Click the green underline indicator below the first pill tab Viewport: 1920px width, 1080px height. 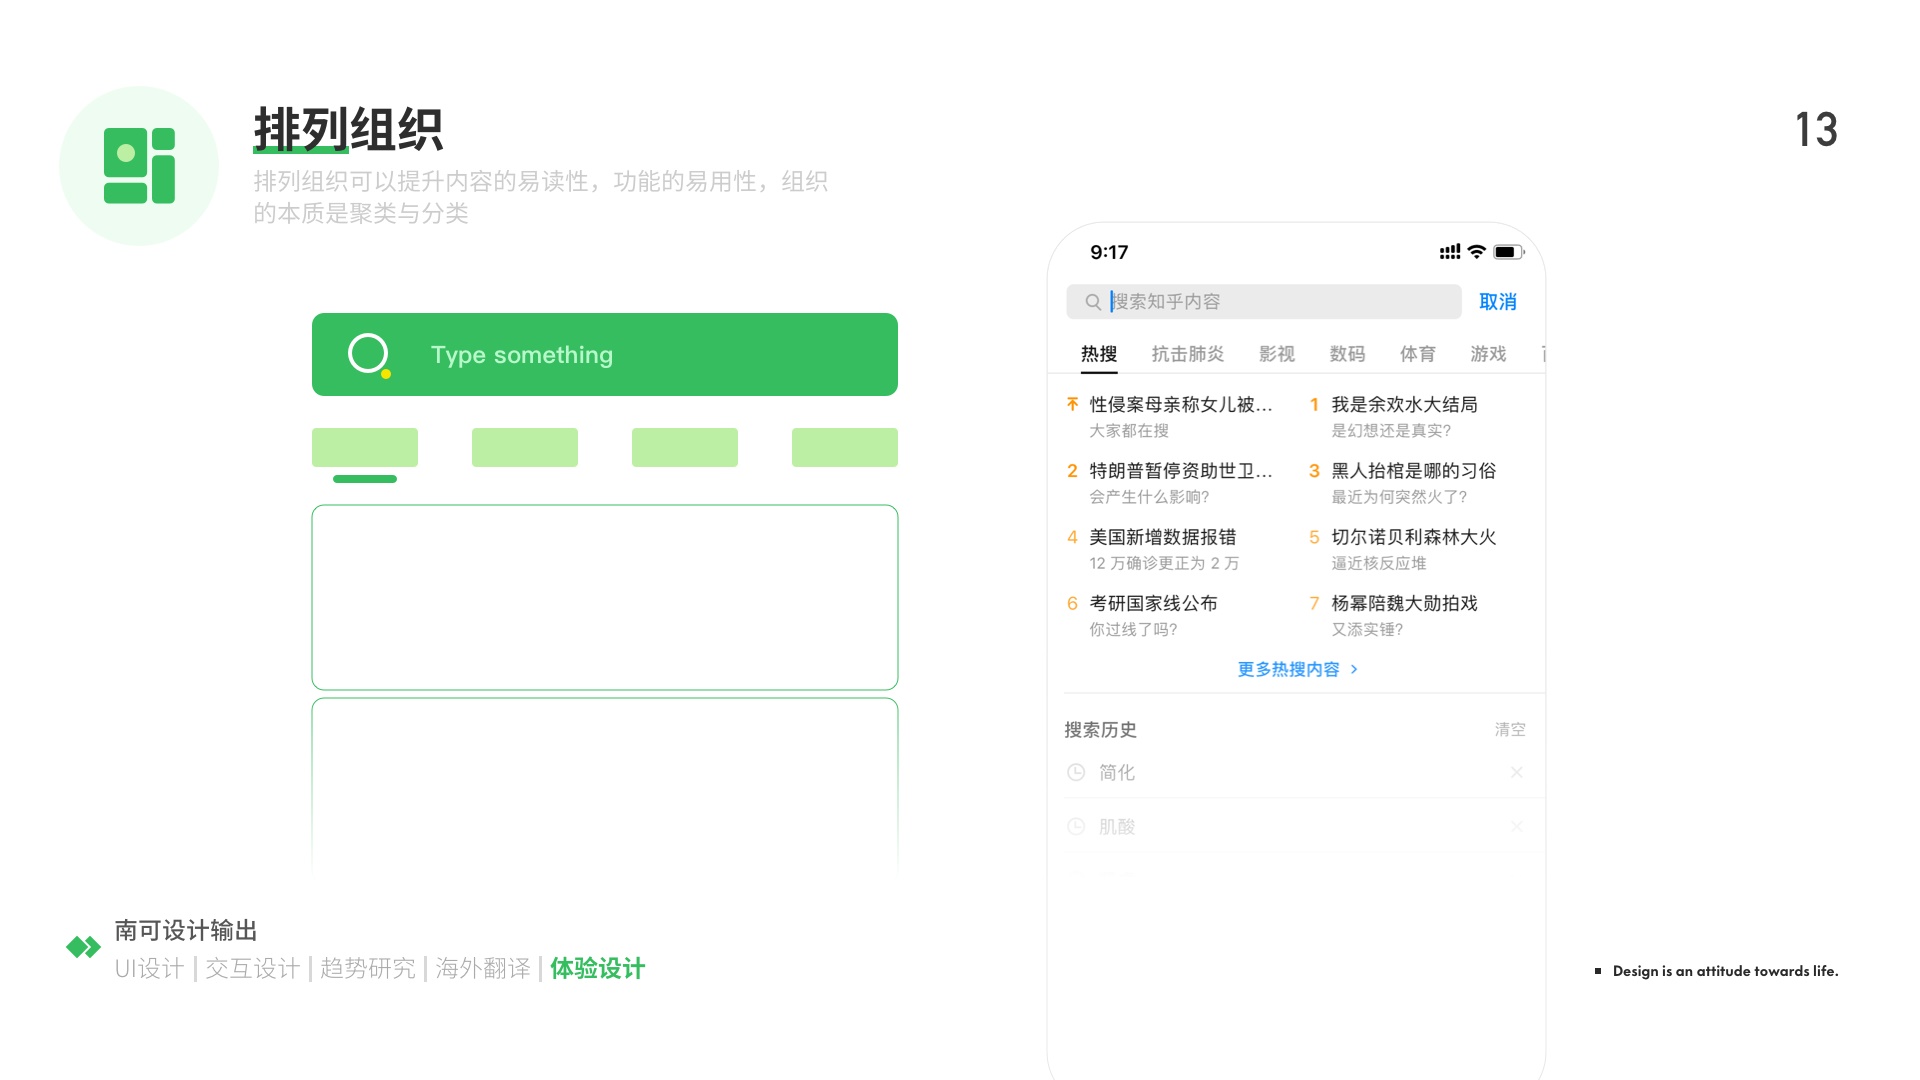[364, 479]
